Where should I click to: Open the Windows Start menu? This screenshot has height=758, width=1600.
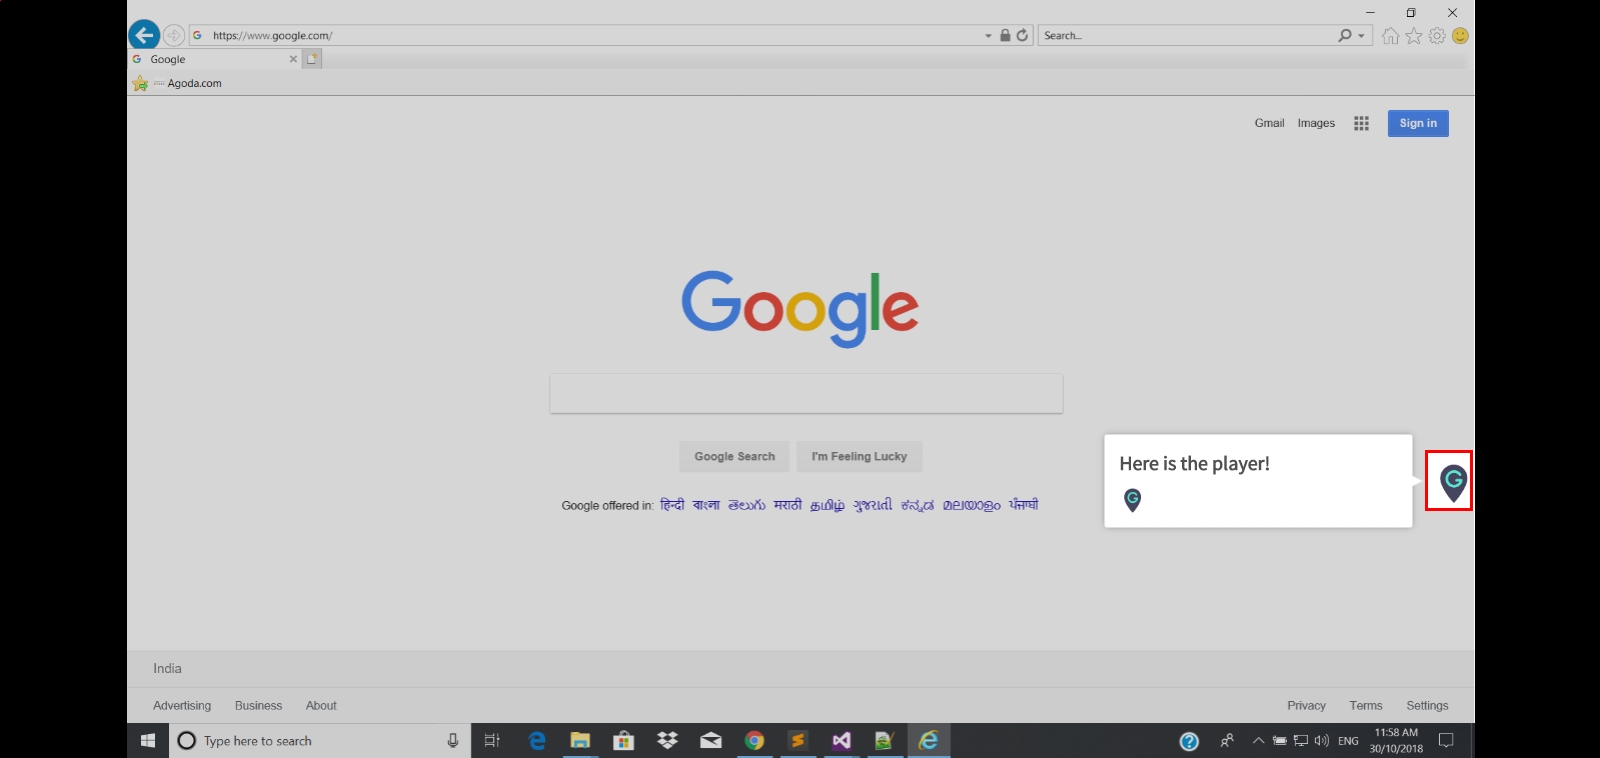(148, 740)
